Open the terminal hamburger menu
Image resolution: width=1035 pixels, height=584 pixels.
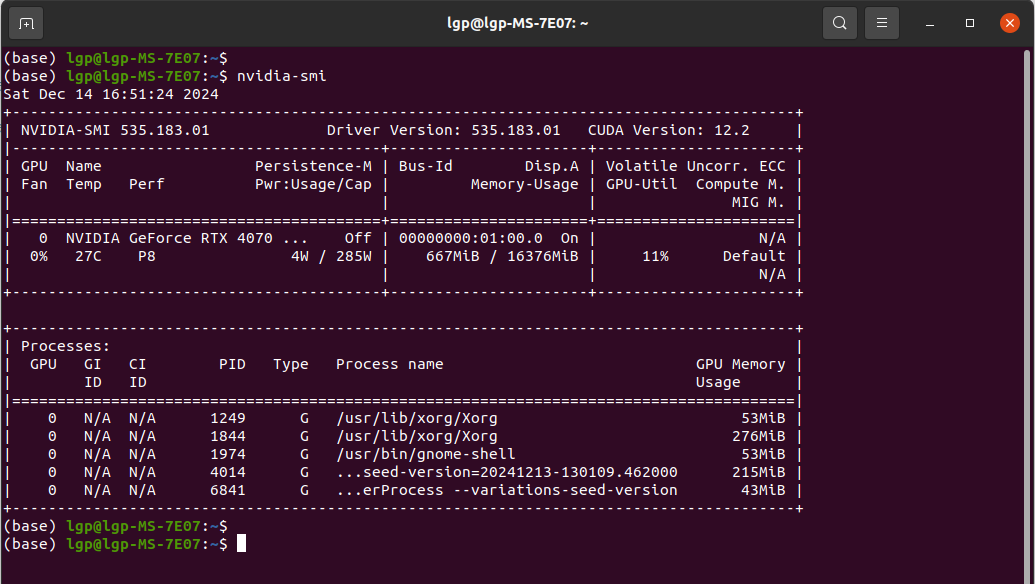tap(882, 24)
